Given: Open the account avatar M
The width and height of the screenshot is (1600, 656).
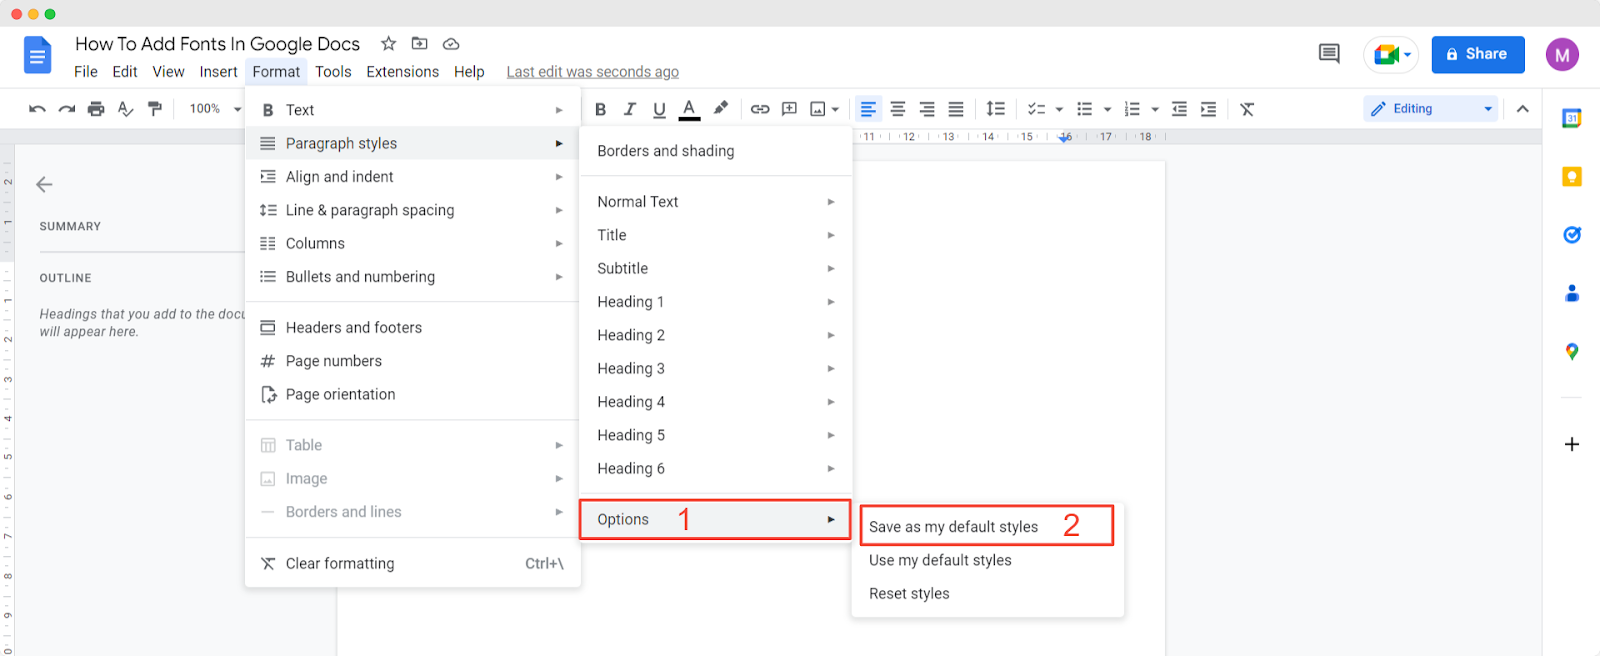Looking at the screenshot, I should point(1562,55).
